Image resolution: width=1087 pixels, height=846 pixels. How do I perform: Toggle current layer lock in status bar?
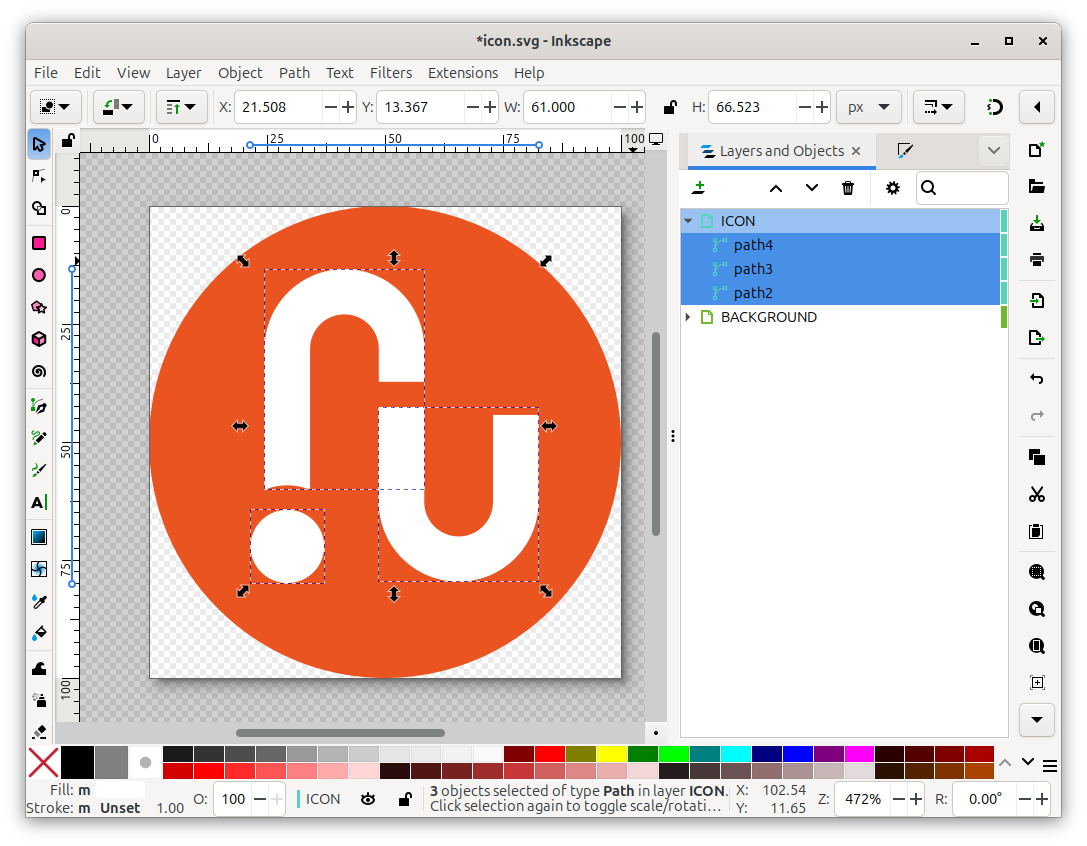pyautogui.click(x=406, y=799)
